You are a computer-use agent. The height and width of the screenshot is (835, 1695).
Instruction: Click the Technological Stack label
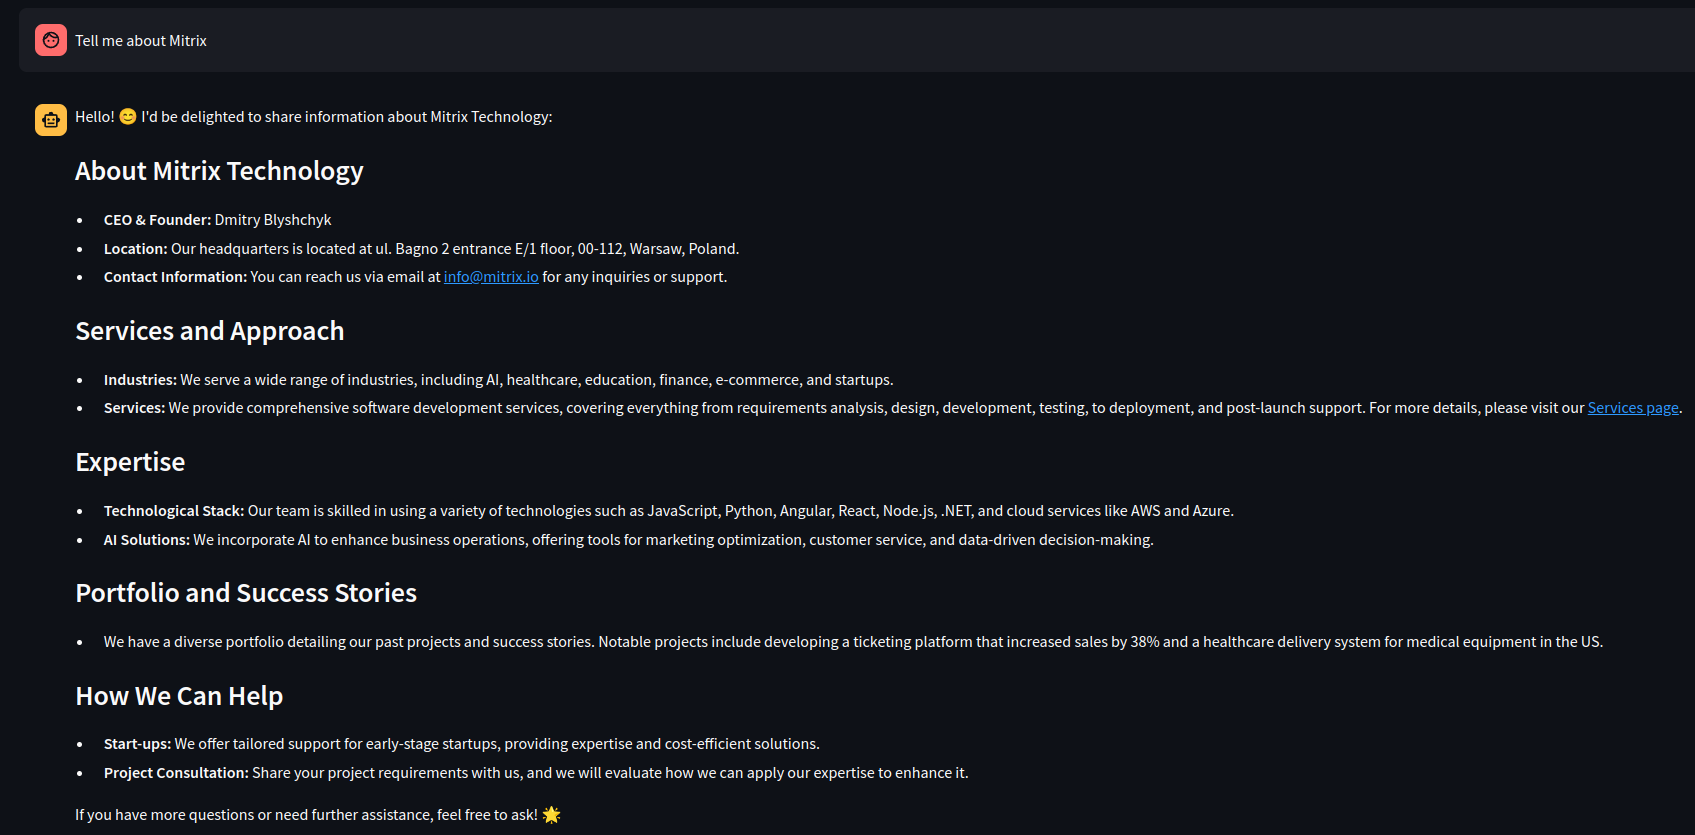[174, 511]
